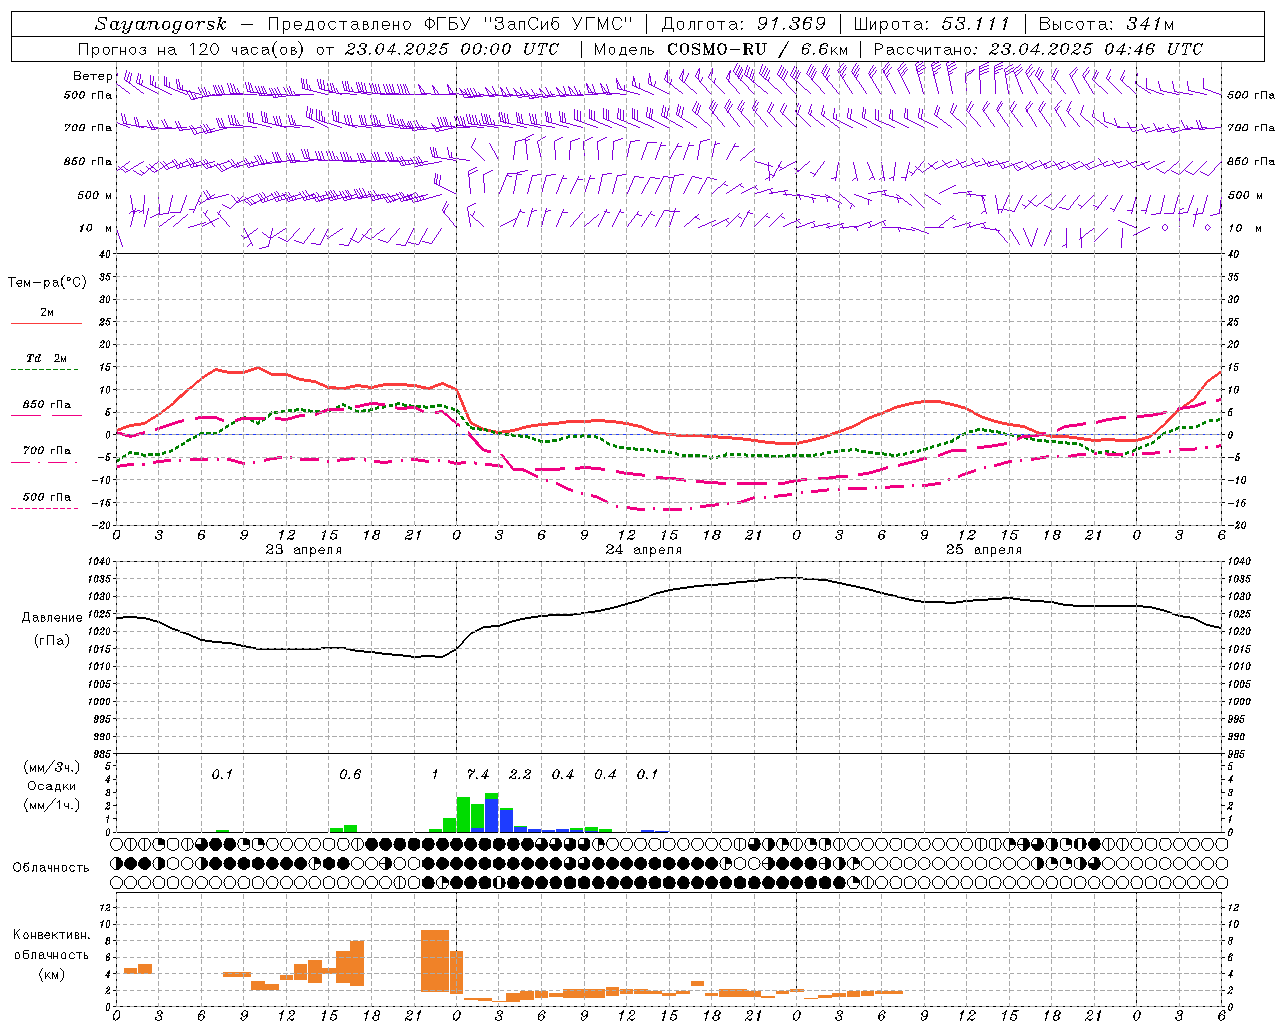Click the '23 апреля' date label
This screenshot has height=1024, width=1280.
(304, 550)
